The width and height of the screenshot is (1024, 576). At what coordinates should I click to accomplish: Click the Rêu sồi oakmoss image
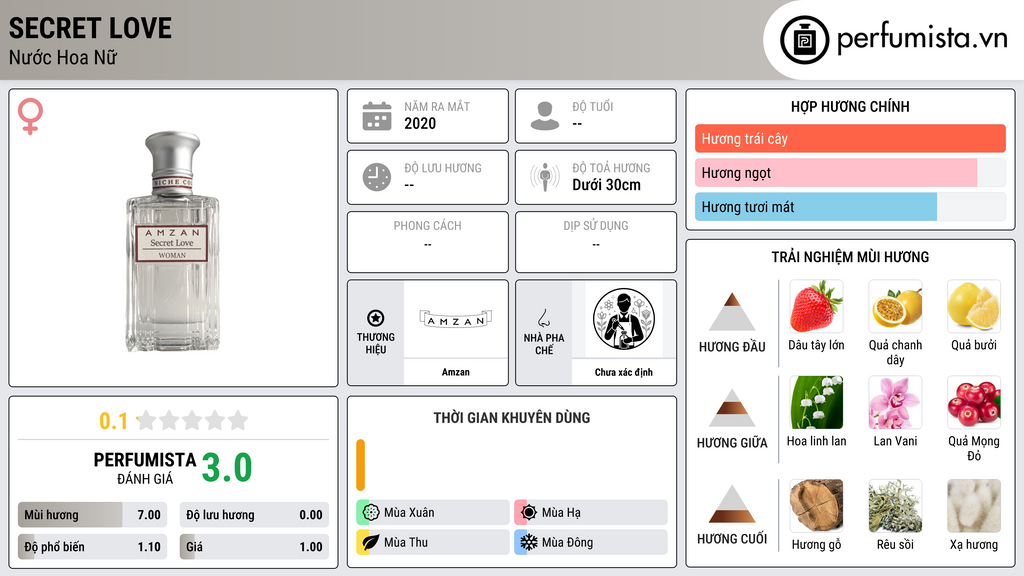pyautogui.click(x=895, y=505)
